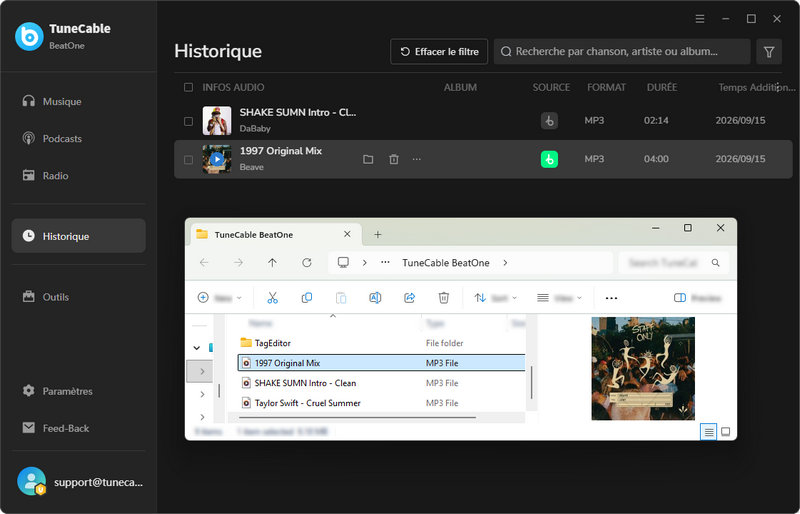Click the Delete trash icon in Explorer

pyautogui.click(x=444, y=298)
